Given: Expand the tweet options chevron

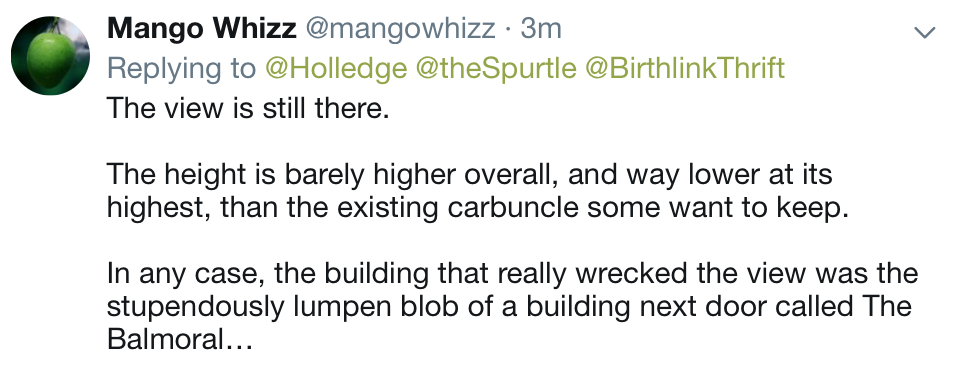Looking at the screenshot, I should click(924, 32).
